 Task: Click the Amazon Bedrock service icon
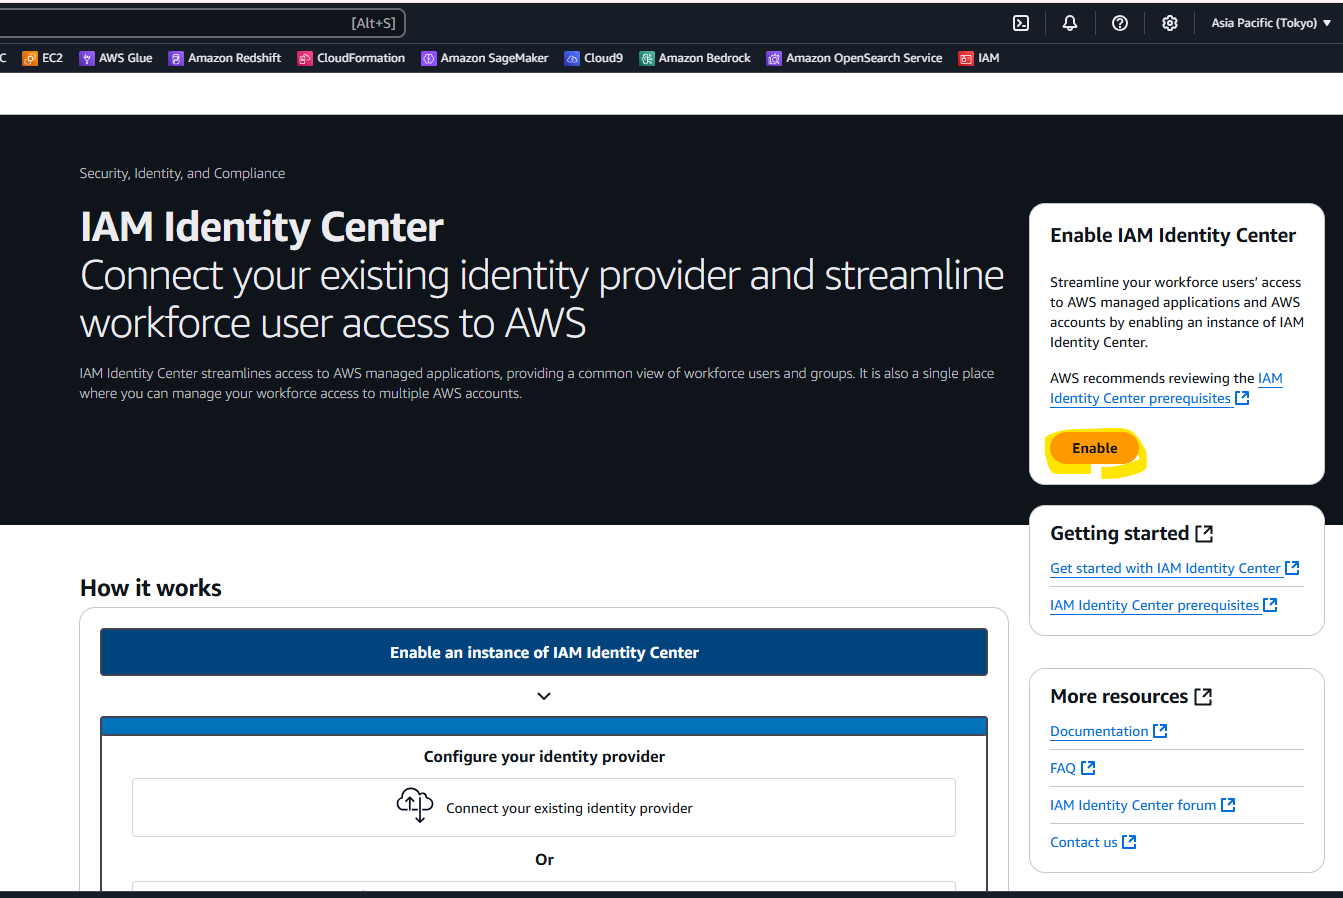[647, 58]
